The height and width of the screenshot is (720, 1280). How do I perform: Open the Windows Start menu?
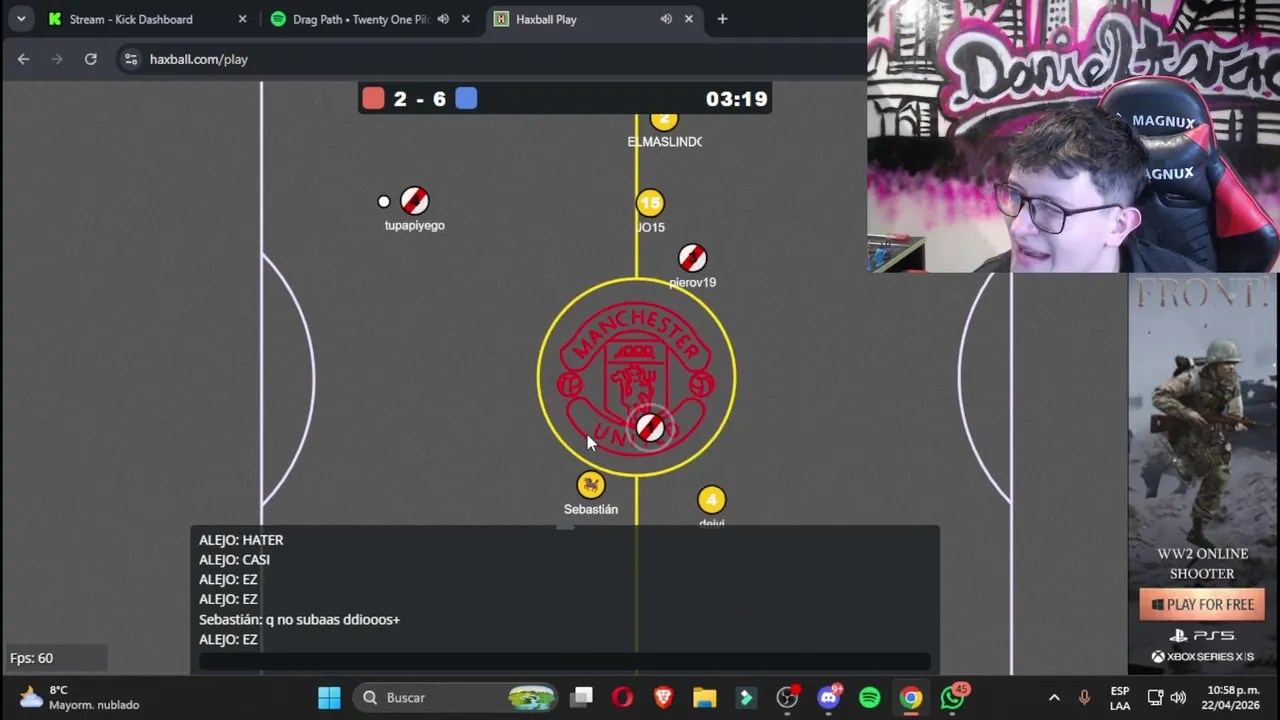point(329,697)
